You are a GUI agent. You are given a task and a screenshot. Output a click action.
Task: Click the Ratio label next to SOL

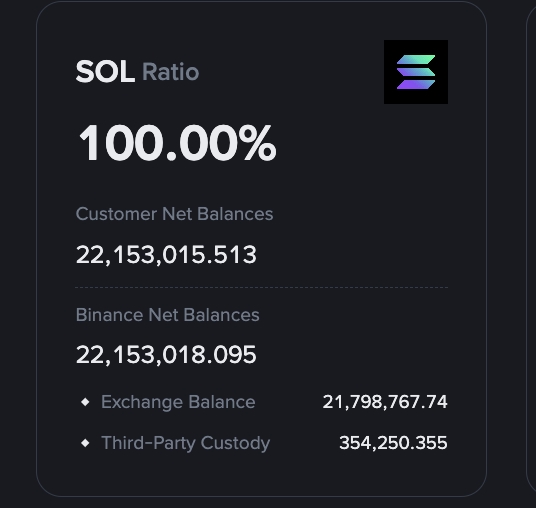[170, 72]
